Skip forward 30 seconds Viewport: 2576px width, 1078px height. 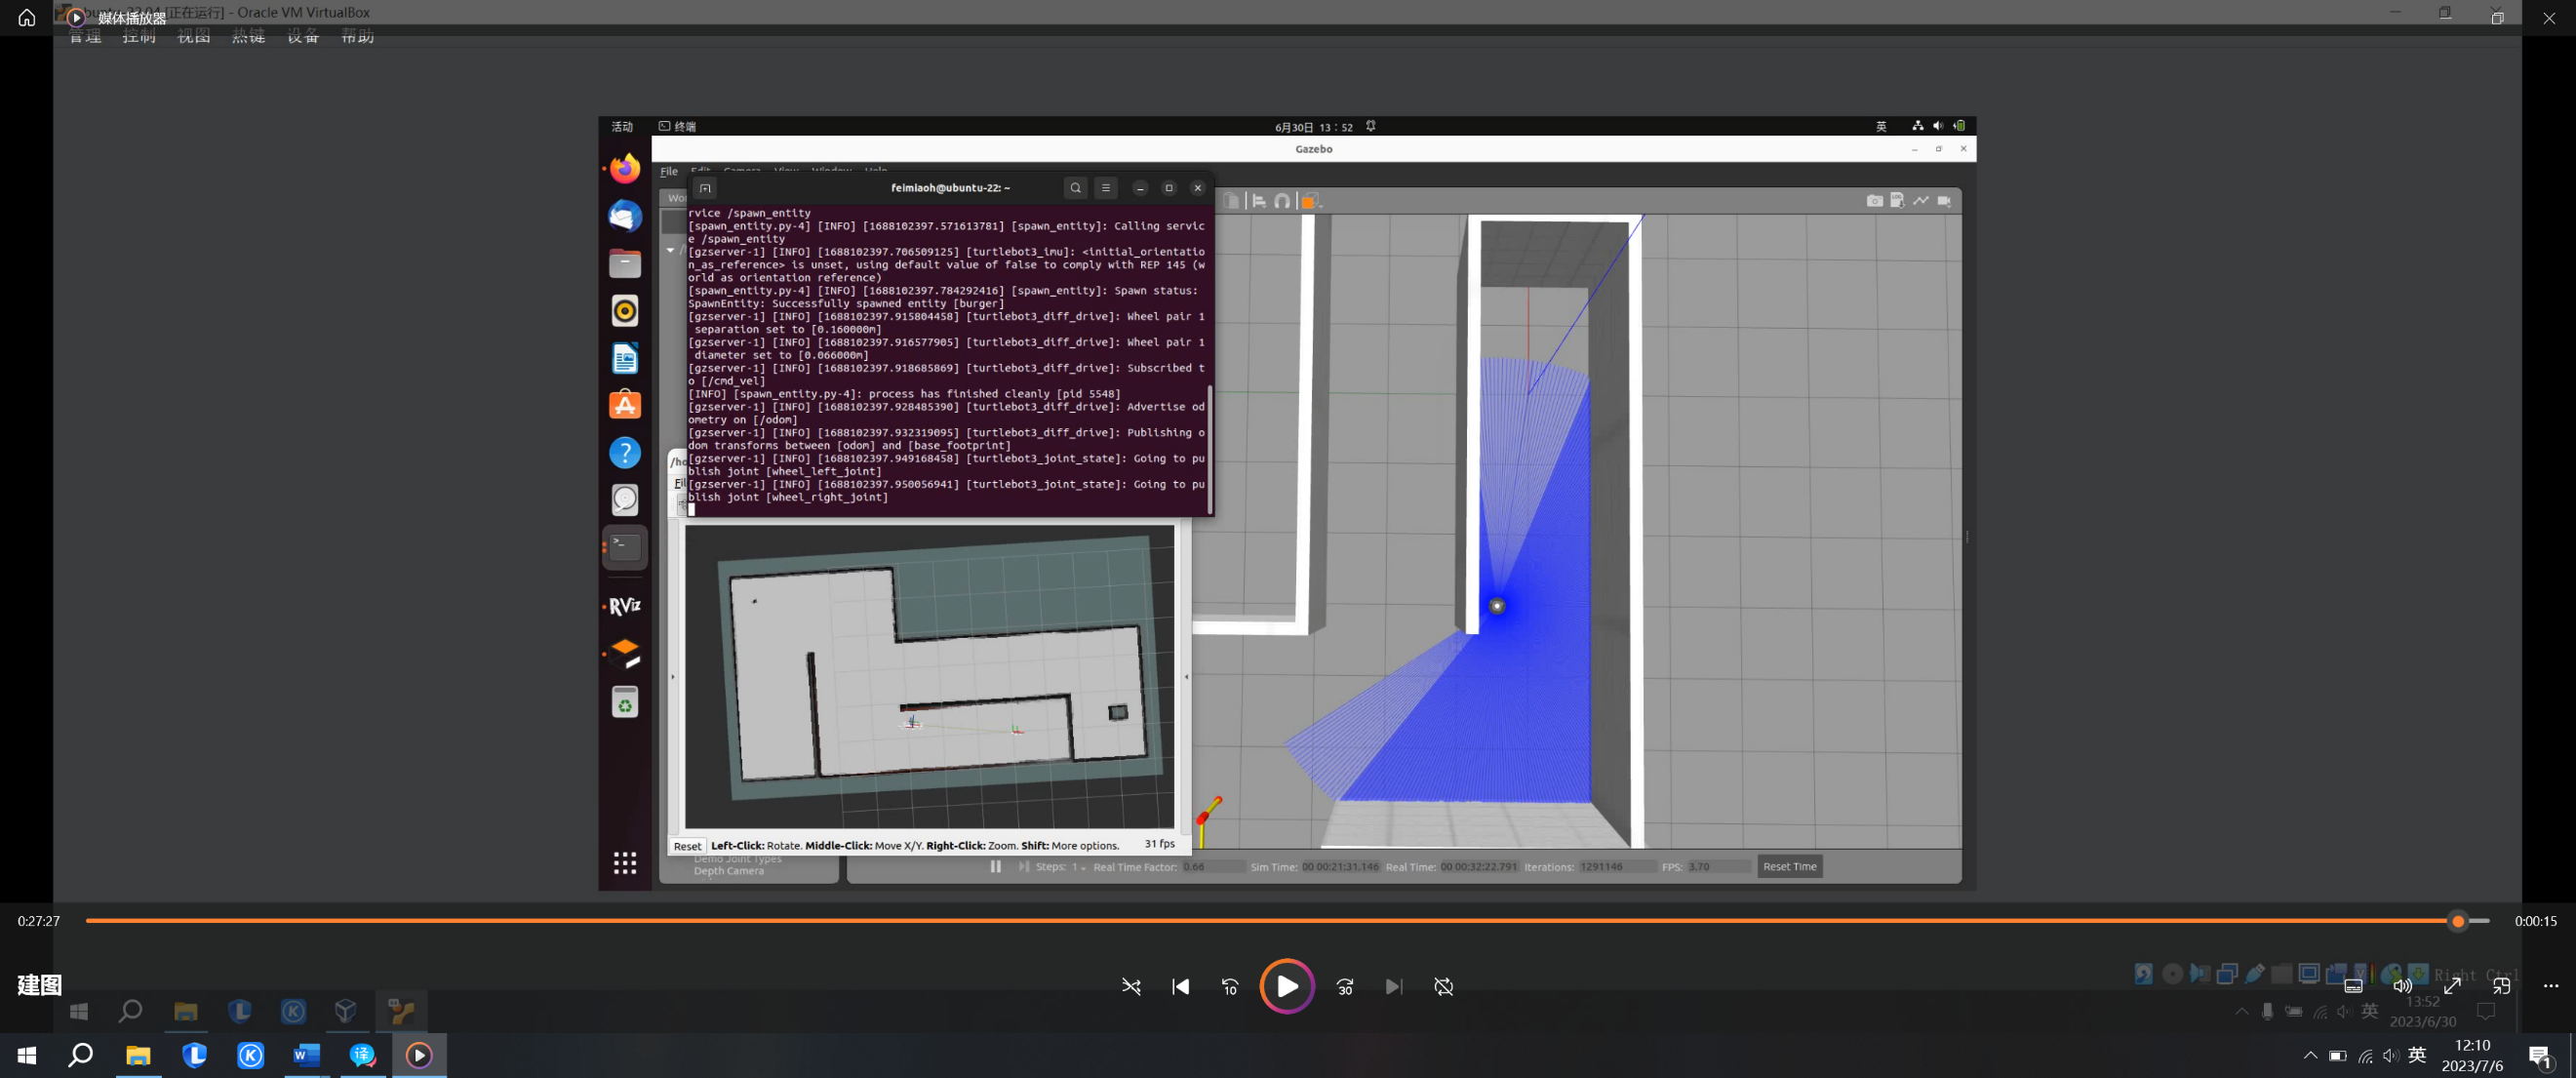(1345, 986)
